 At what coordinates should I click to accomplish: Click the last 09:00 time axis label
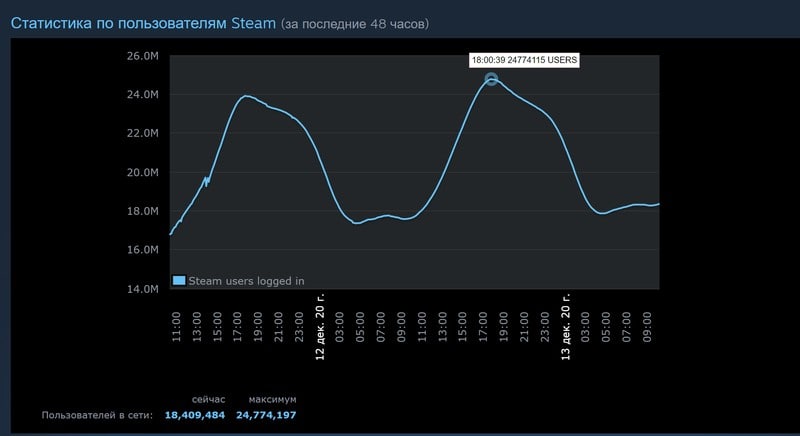(x=647, y=327)
